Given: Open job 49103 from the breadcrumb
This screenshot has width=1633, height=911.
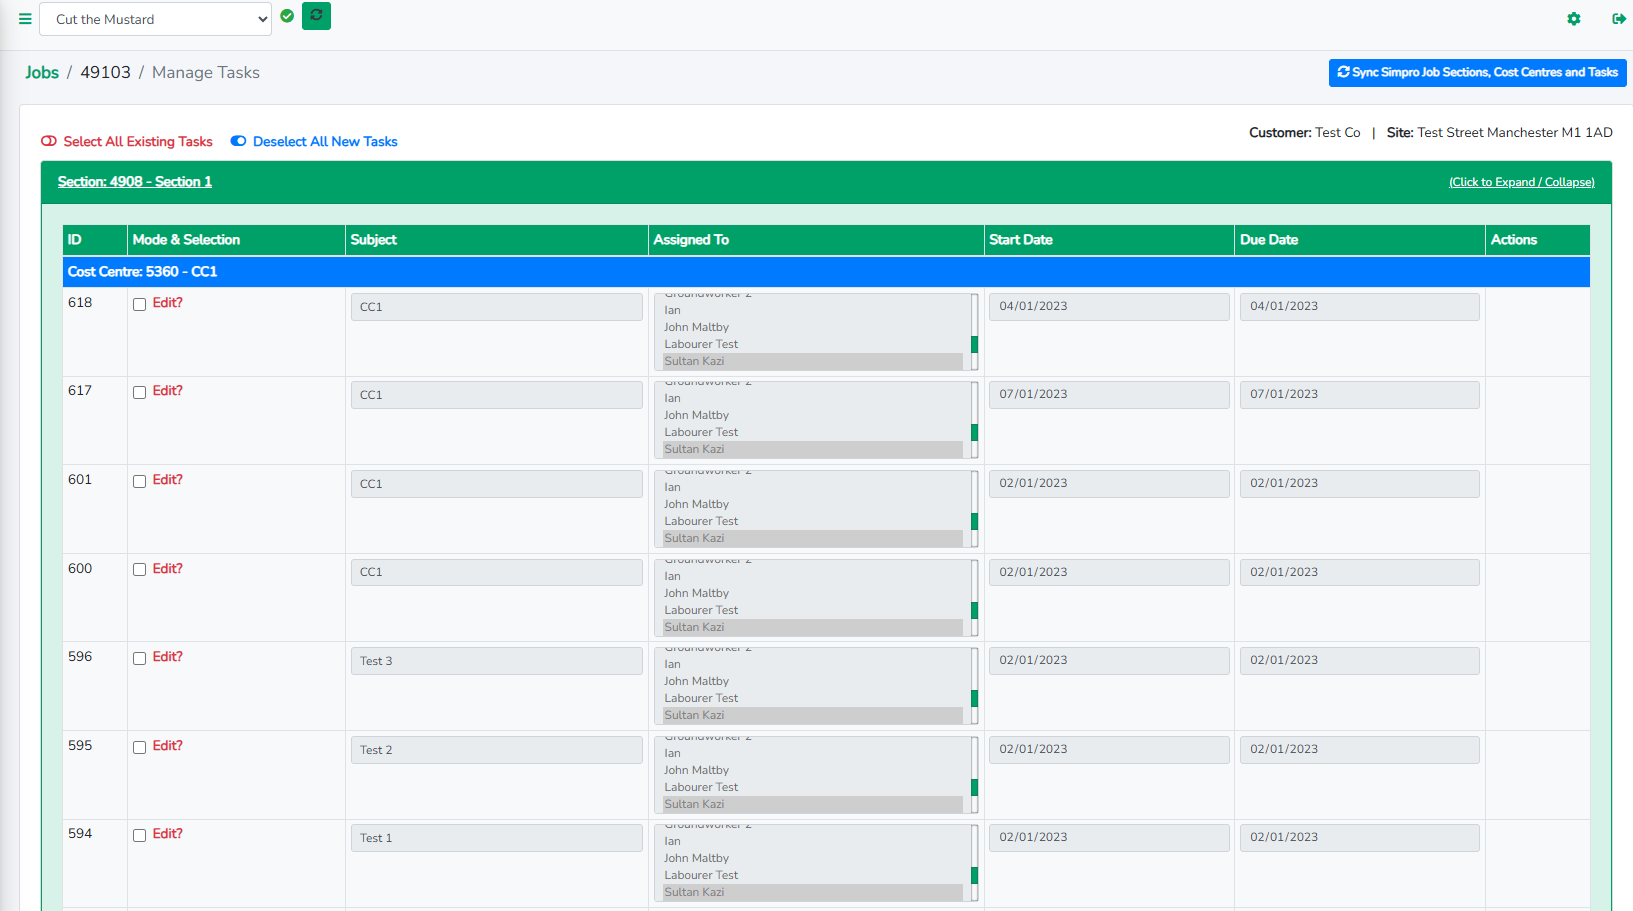Looking at the screenshot, I should (x=105, y=72).
